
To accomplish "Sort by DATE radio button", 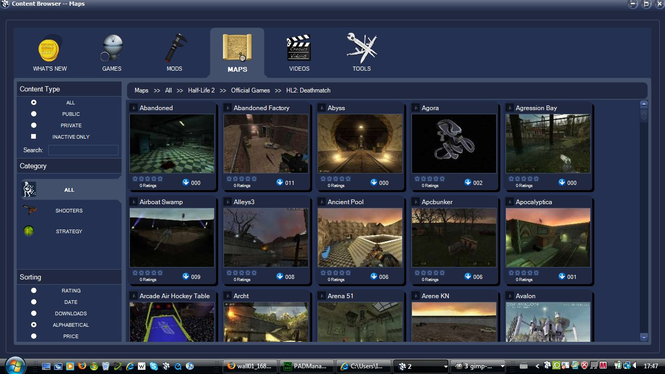I will (34, 302).
